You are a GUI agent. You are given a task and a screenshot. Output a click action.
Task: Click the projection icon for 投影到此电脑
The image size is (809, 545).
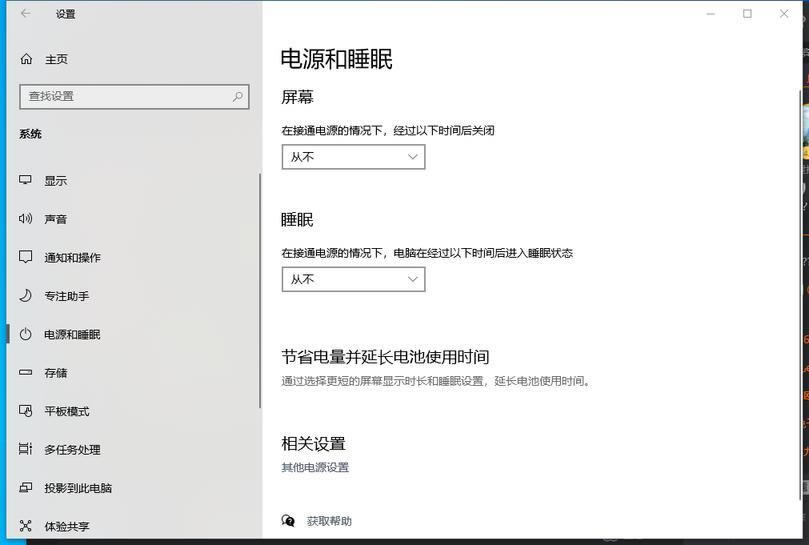[x=25, y=487]
